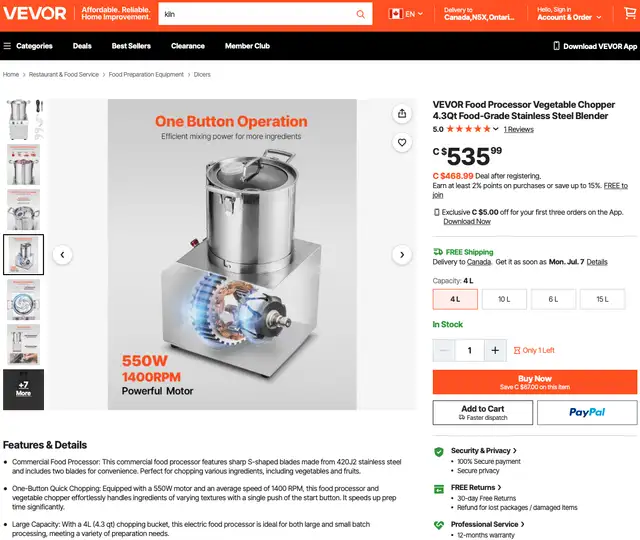Increase quantity with the plus stepper
The height and width of the screenshot is (540, 640).
pyautogui.click(x=495, y=350)
